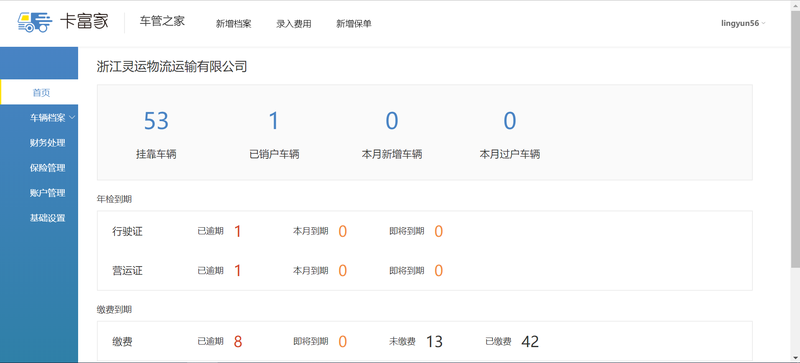This screenshot has height=363, width=800.
Task: Open 新增保单 in top navigation
Action: tap(354, 23)
